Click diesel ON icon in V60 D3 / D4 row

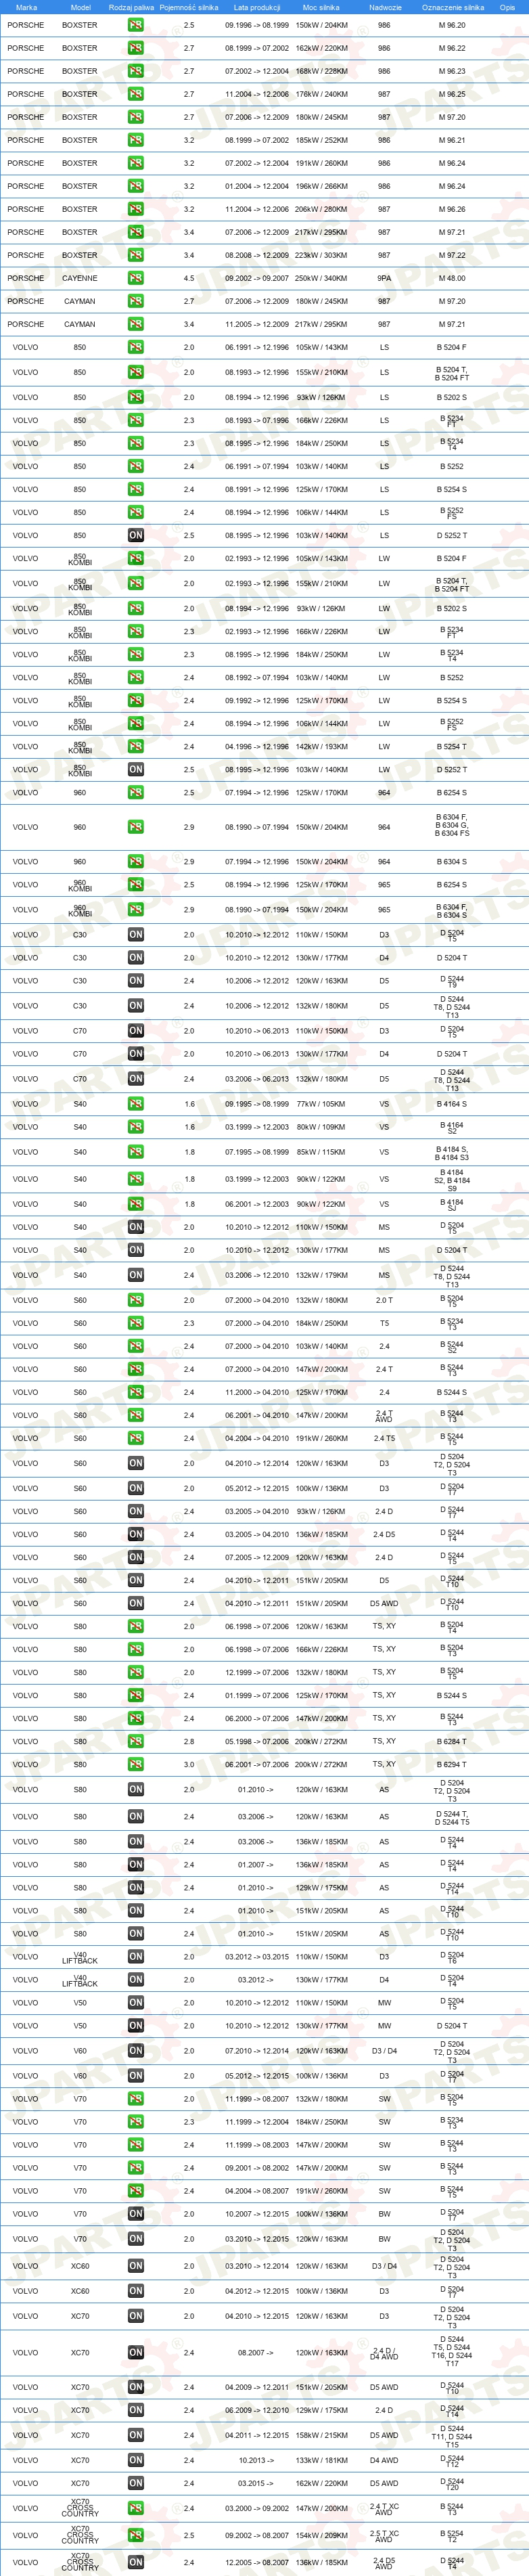tap(135, 2051)
